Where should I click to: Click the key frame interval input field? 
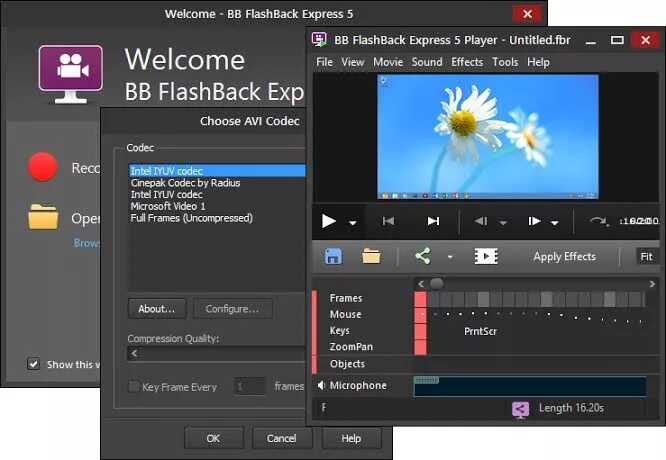coord(249,386)
